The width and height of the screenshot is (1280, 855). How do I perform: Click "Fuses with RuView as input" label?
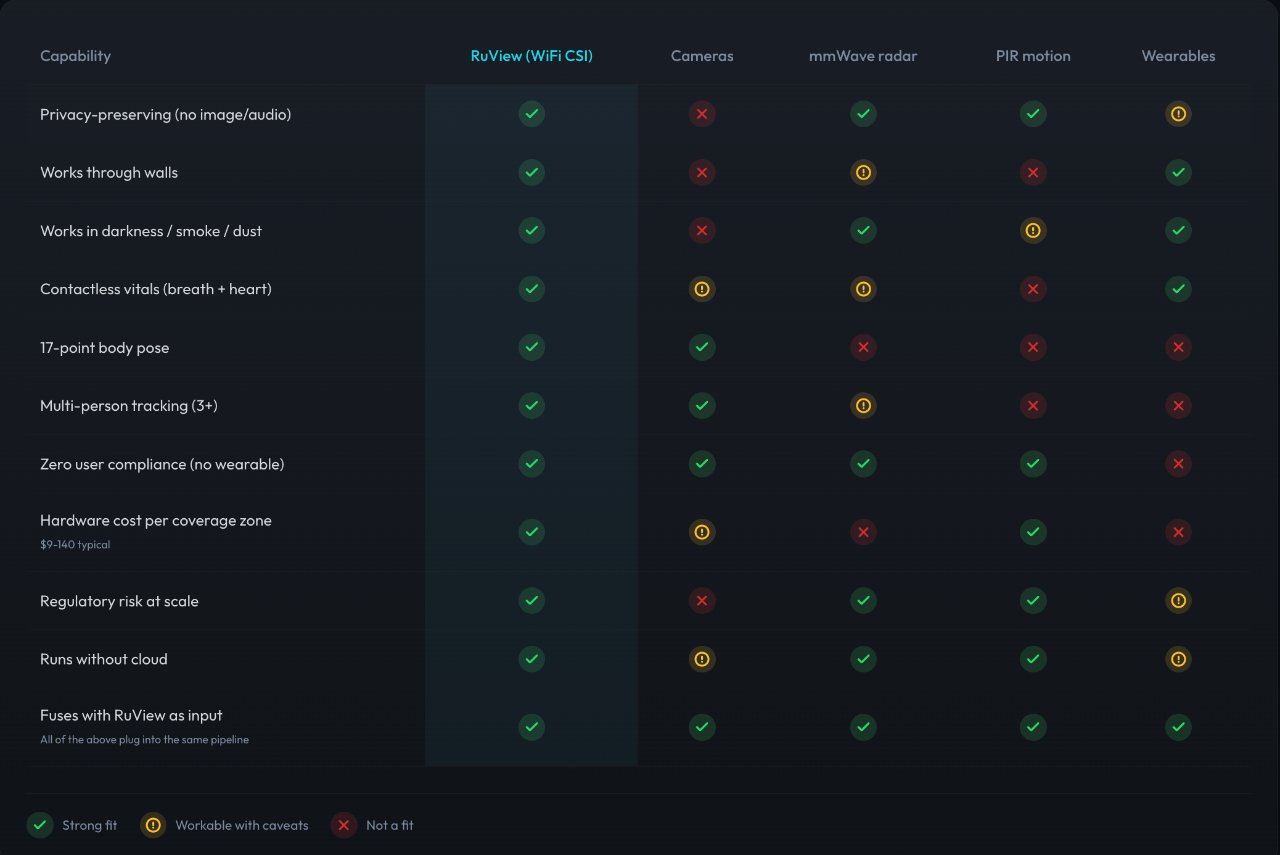[x=131, y=715]
